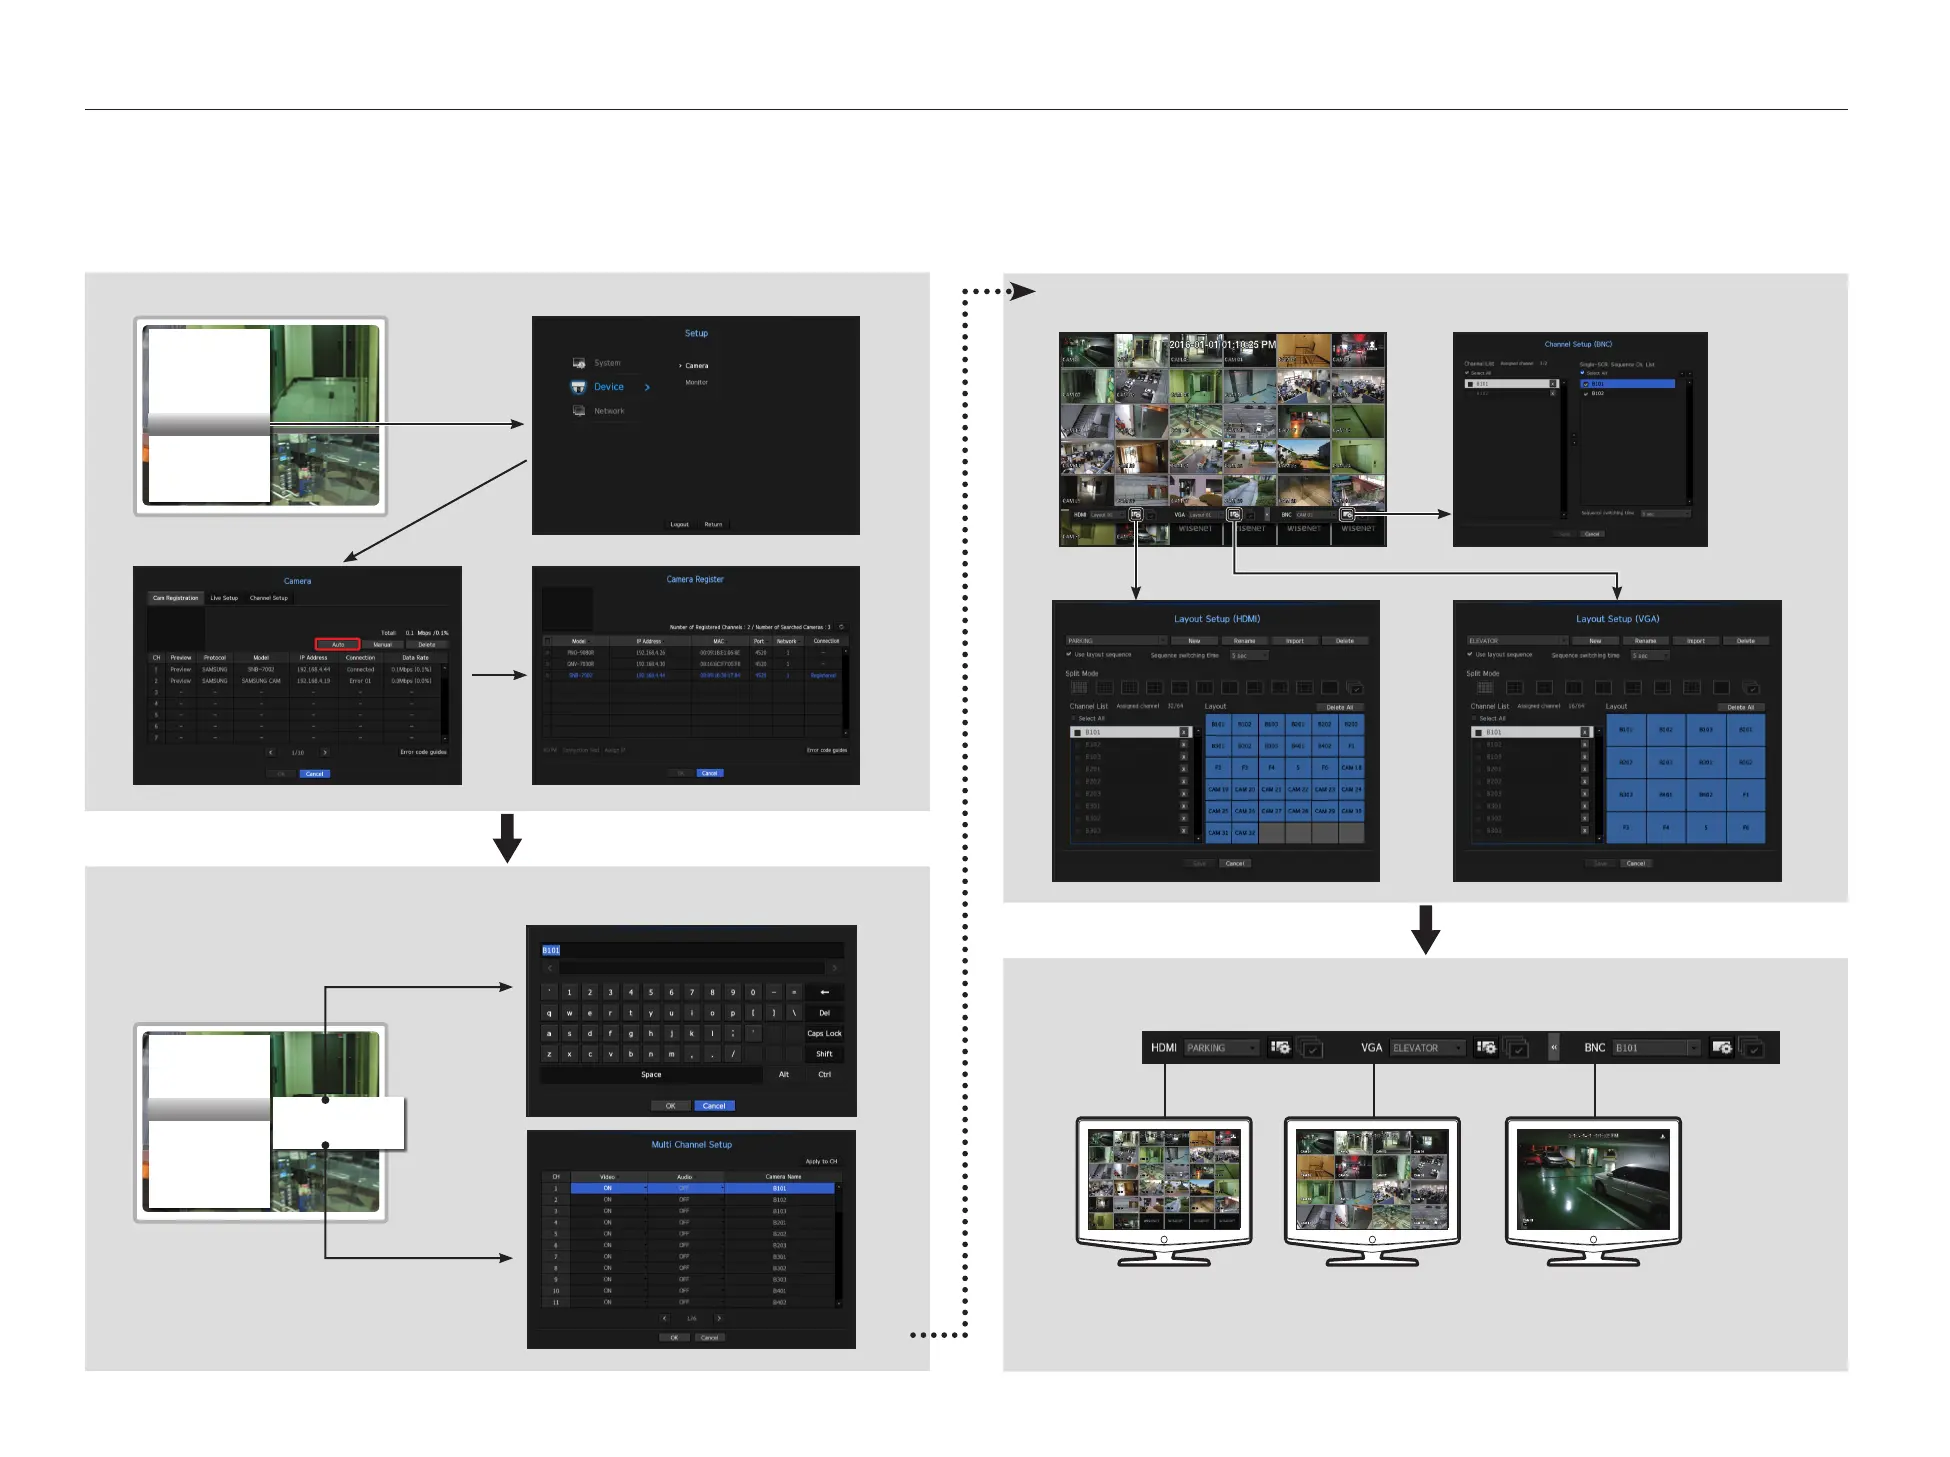Select Device in the Setup menu

608,387
